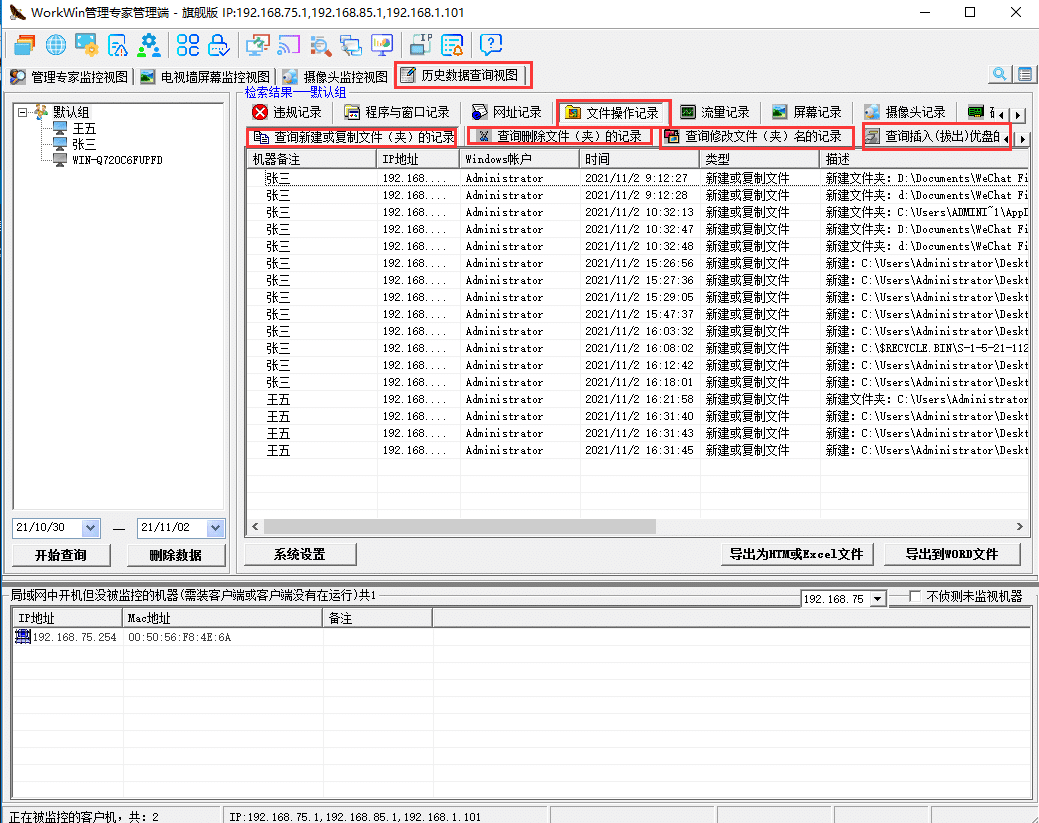The image size is (1039, 823).
Task: Select WIN-Q720C6FUPFD in the machine tree
Action: coord(117,160)
